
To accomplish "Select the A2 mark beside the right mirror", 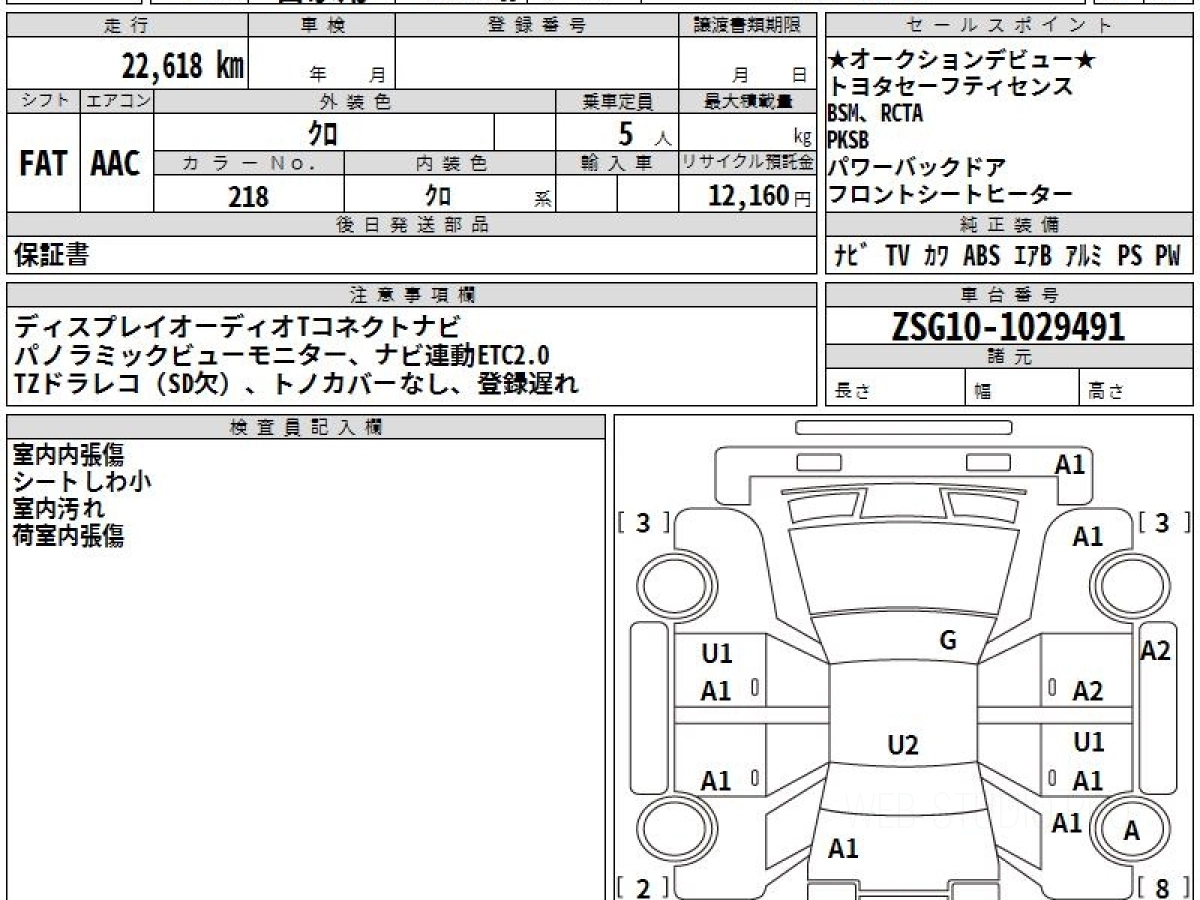I will click(x=1155, y=651).
